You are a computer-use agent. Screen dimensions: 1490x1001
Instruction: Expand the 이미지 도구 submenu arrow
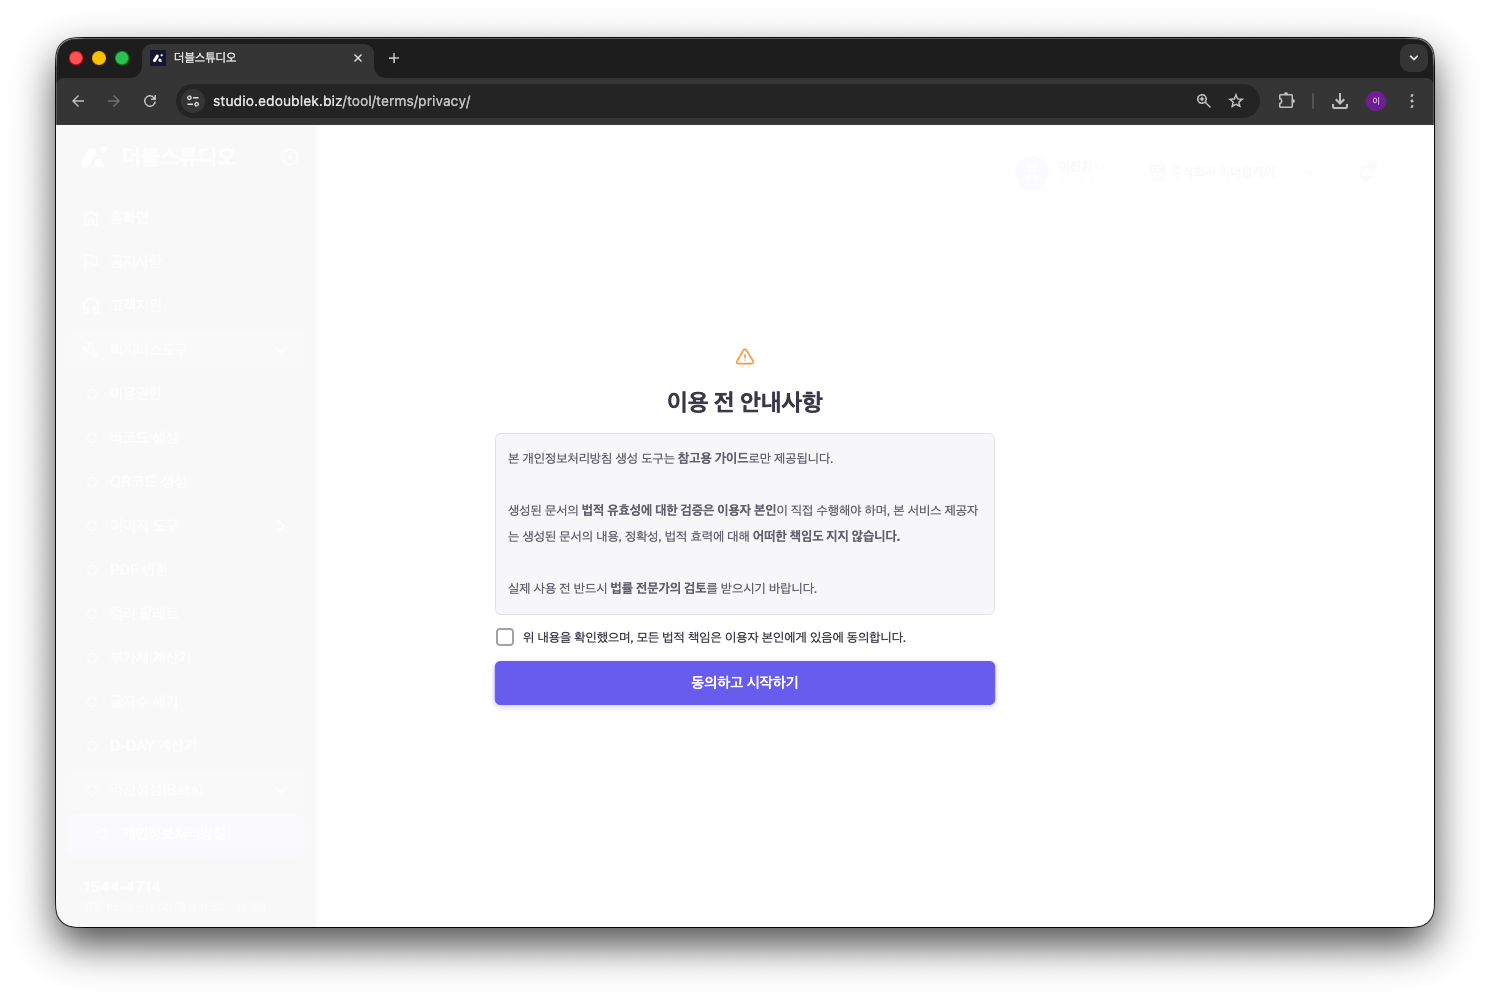(280, 525)
